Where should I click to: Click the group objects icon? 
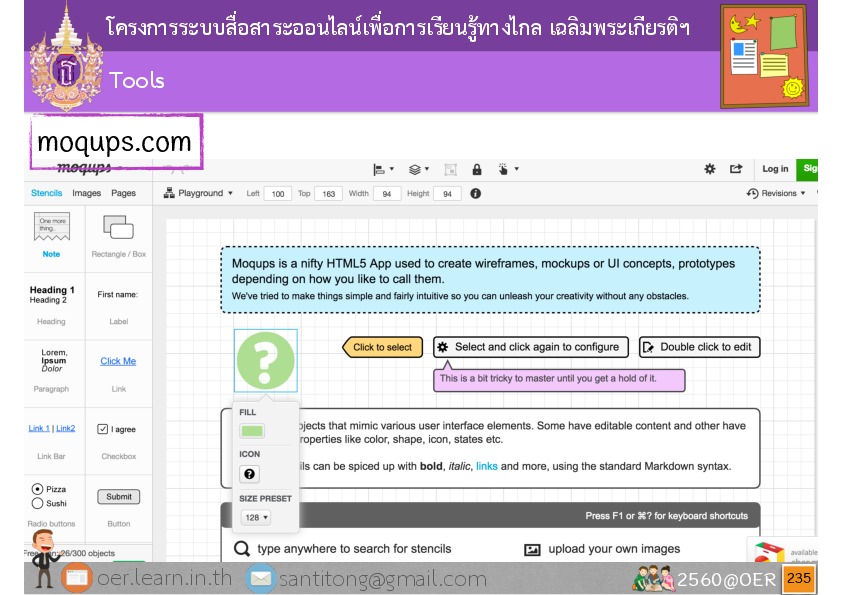[x=451, y=170]
